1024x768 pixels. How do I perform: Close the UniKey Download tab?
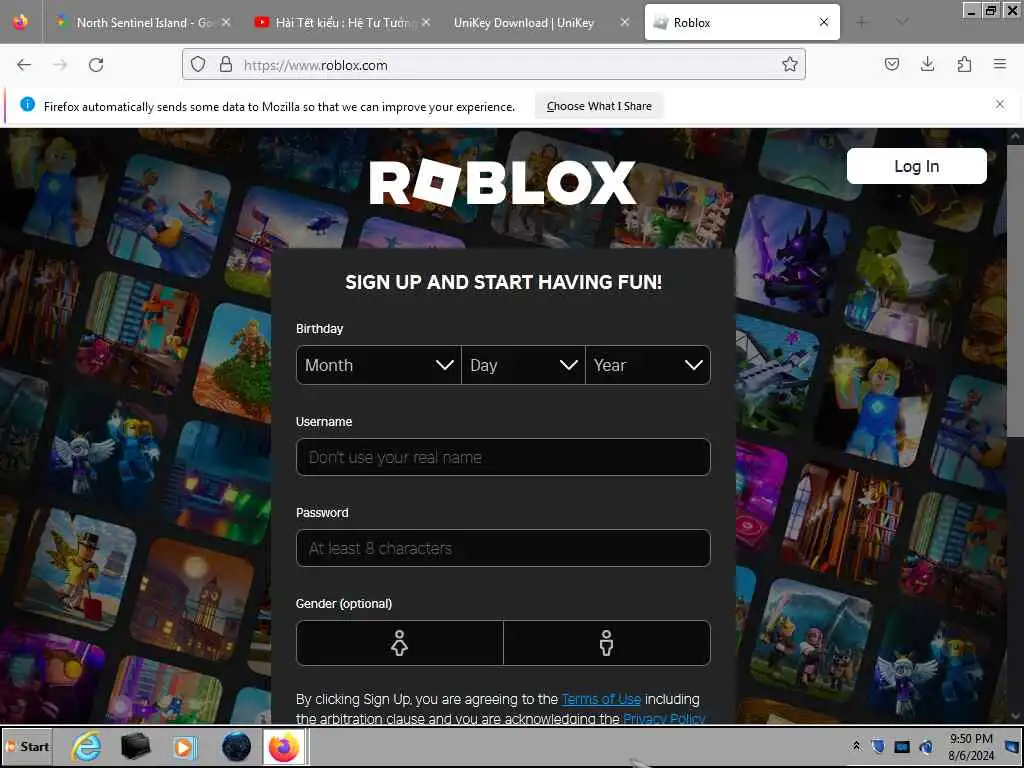[x=624, y=22]
